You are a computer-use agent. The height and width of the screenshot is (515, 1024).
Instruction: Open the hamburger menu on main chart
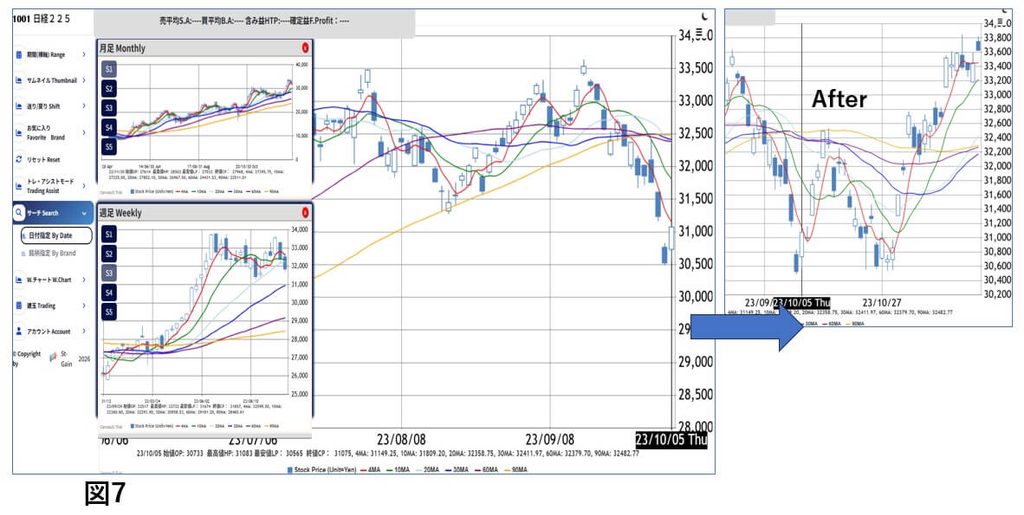700,33
